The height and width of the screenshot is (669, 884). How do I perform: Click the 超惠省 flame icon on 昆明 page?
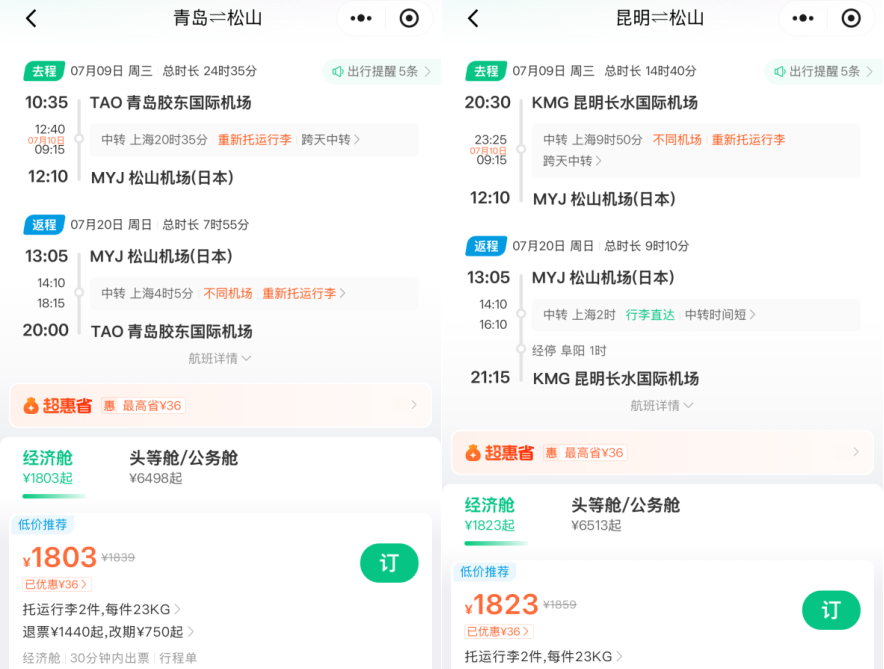471,453
